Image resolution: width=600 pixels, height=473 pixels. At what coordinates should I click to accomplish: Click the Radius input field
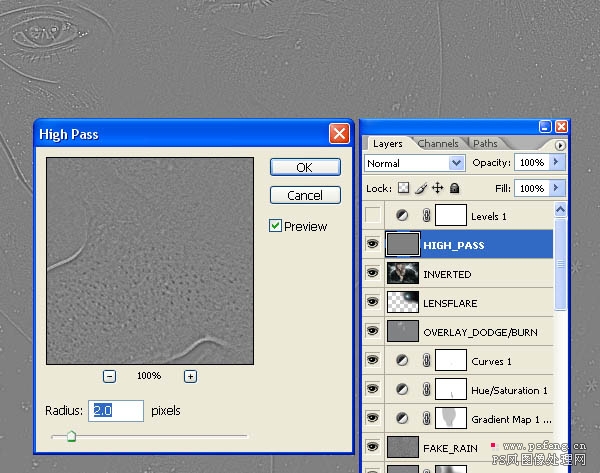pos(116,411)
